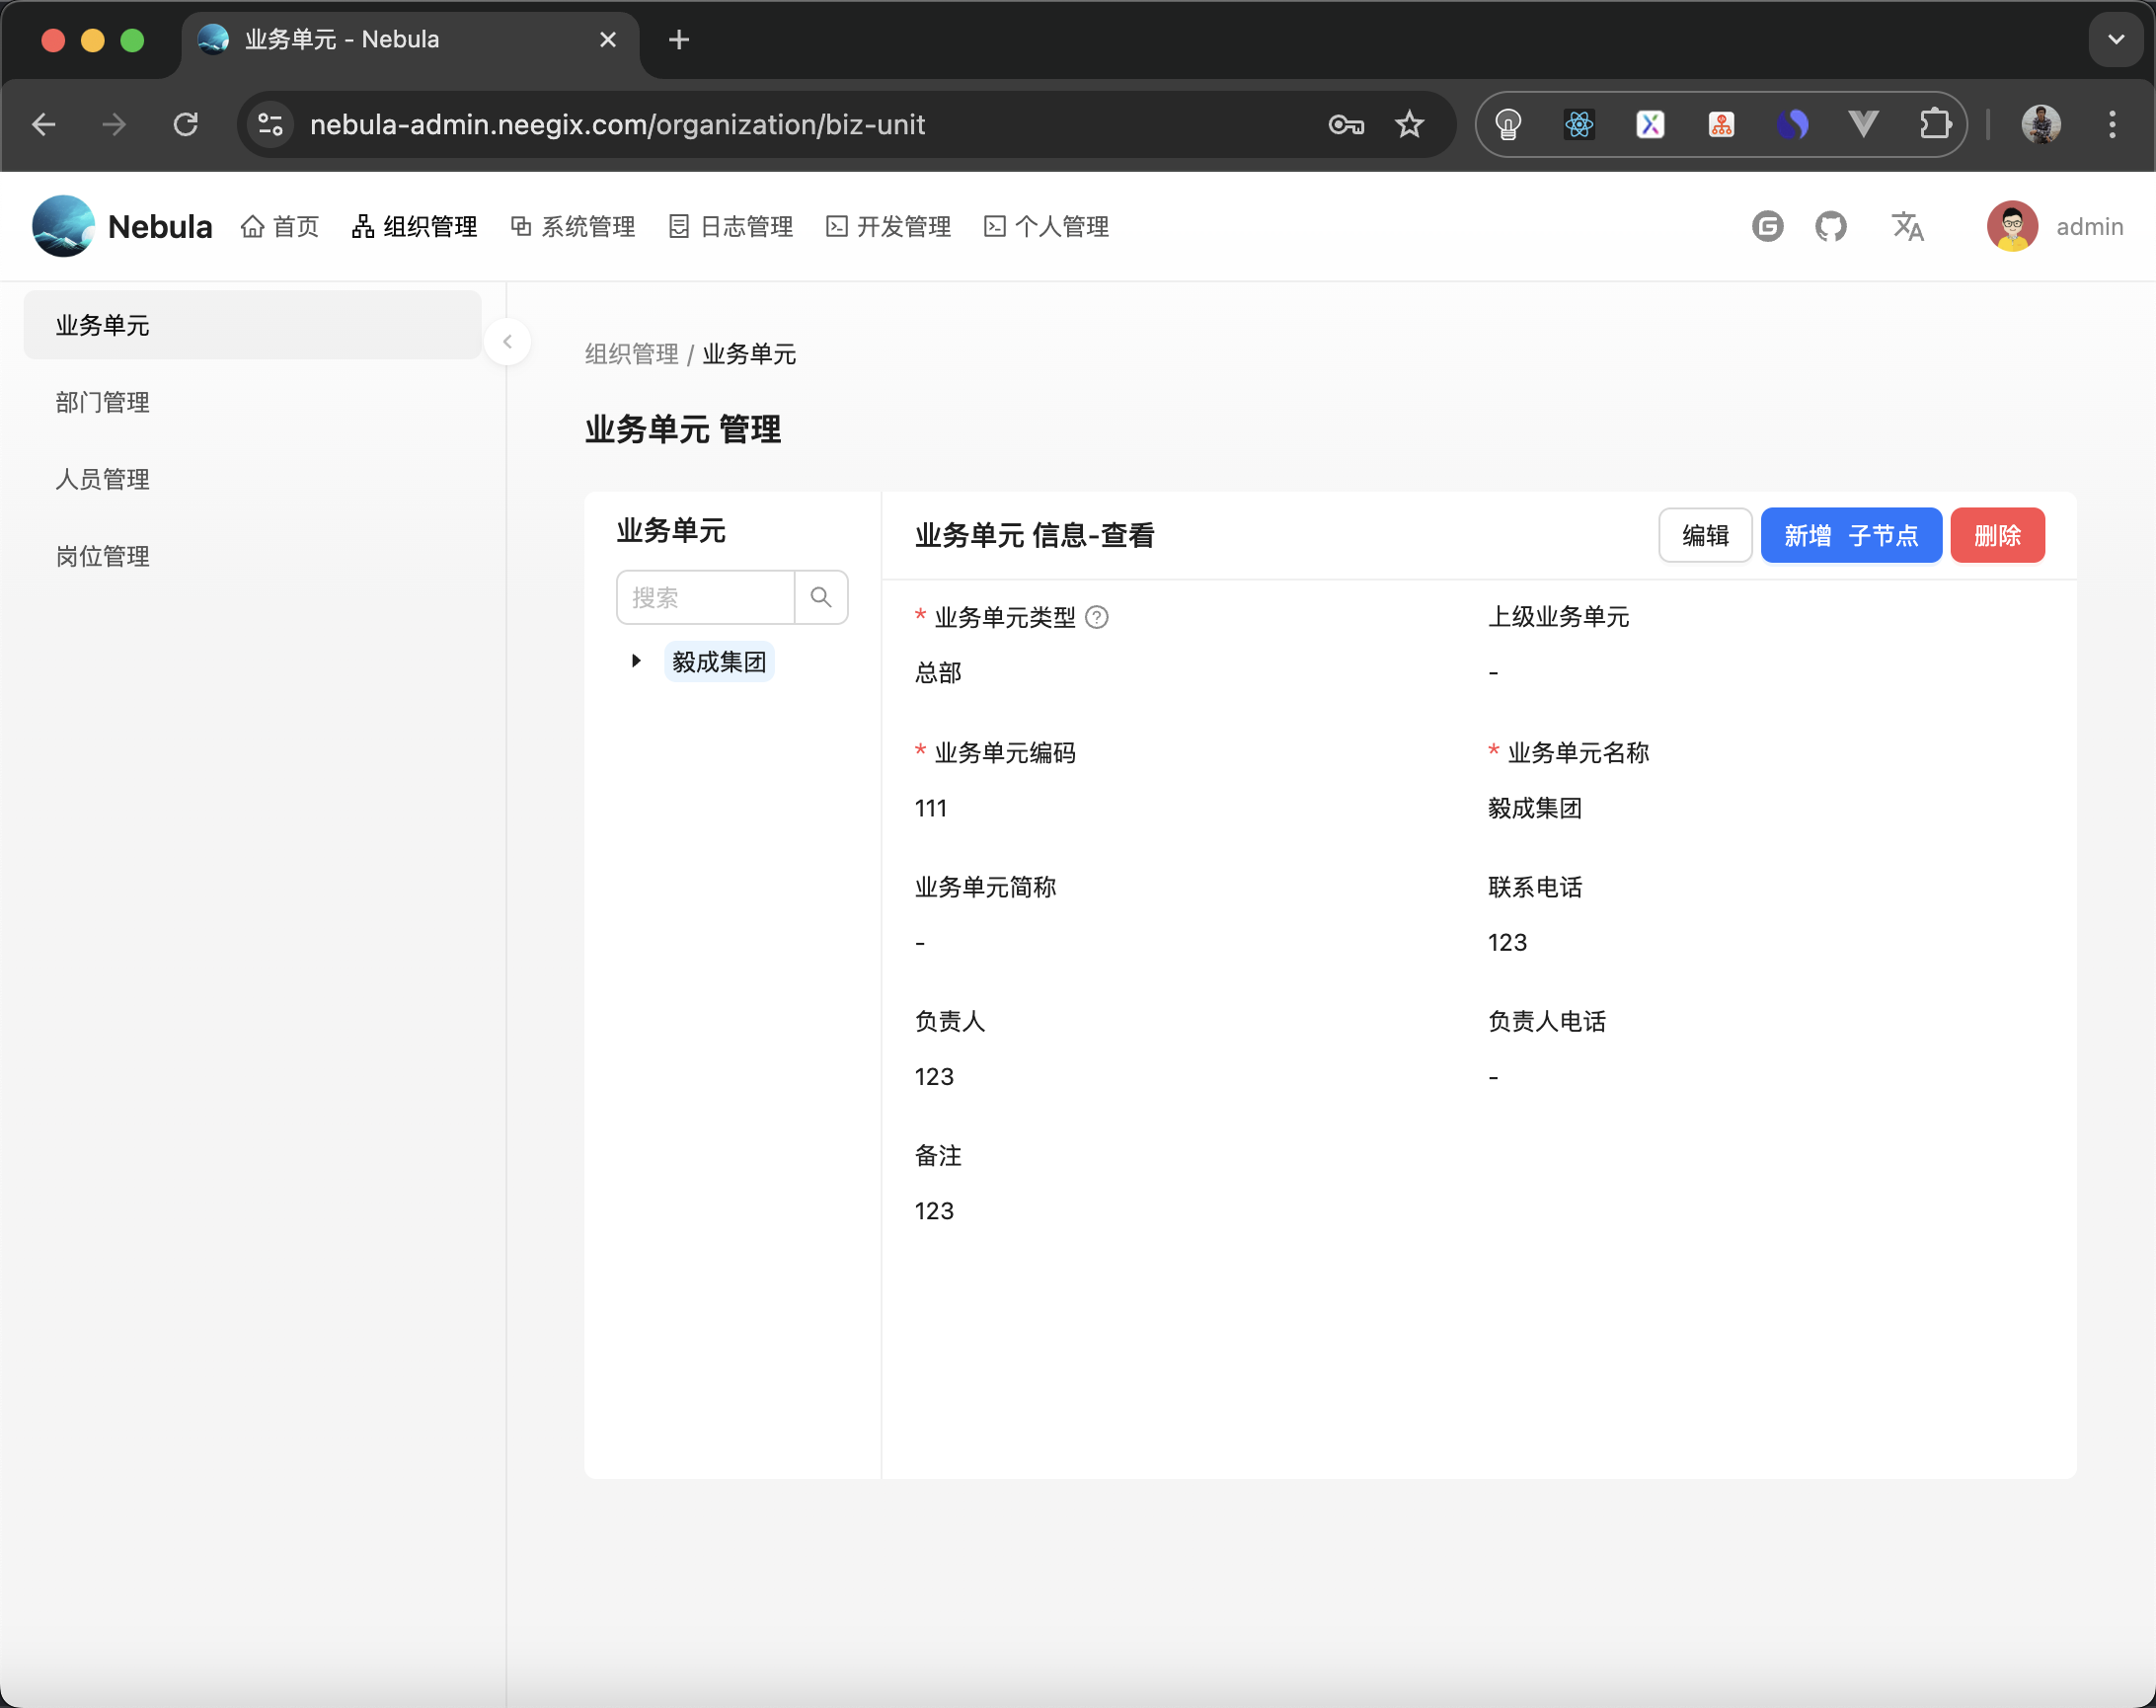Click the search magnifier in 业务单元 panel
The width and height of the screenshot is (2156, 1708).
(x=821, y=596)
